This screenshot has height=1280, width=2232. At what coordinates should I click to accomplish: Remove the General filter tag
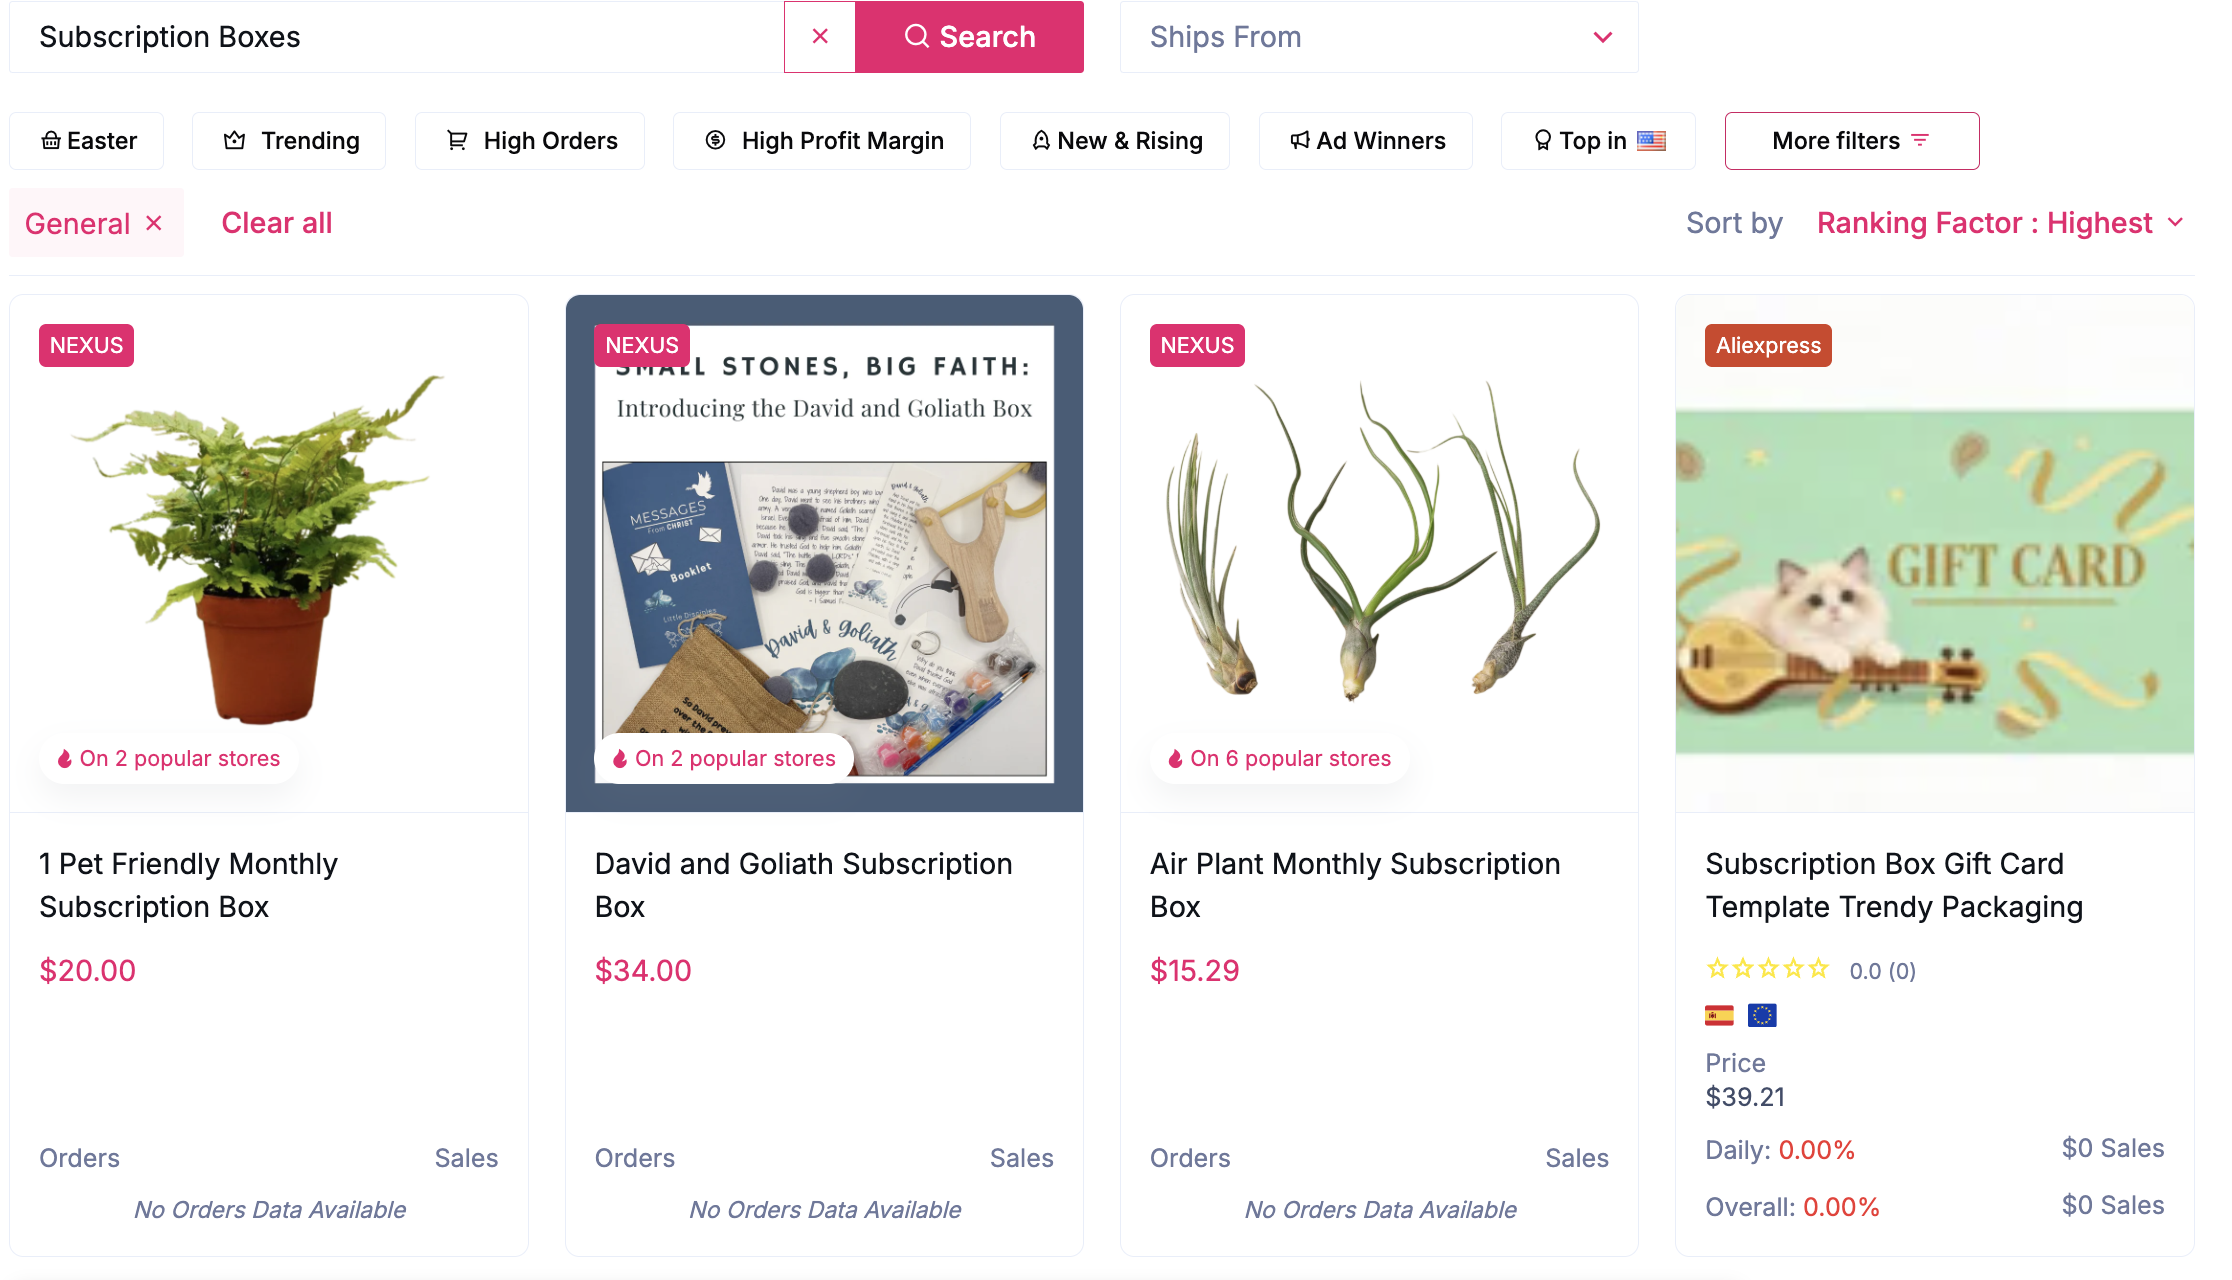pos(155,222)
